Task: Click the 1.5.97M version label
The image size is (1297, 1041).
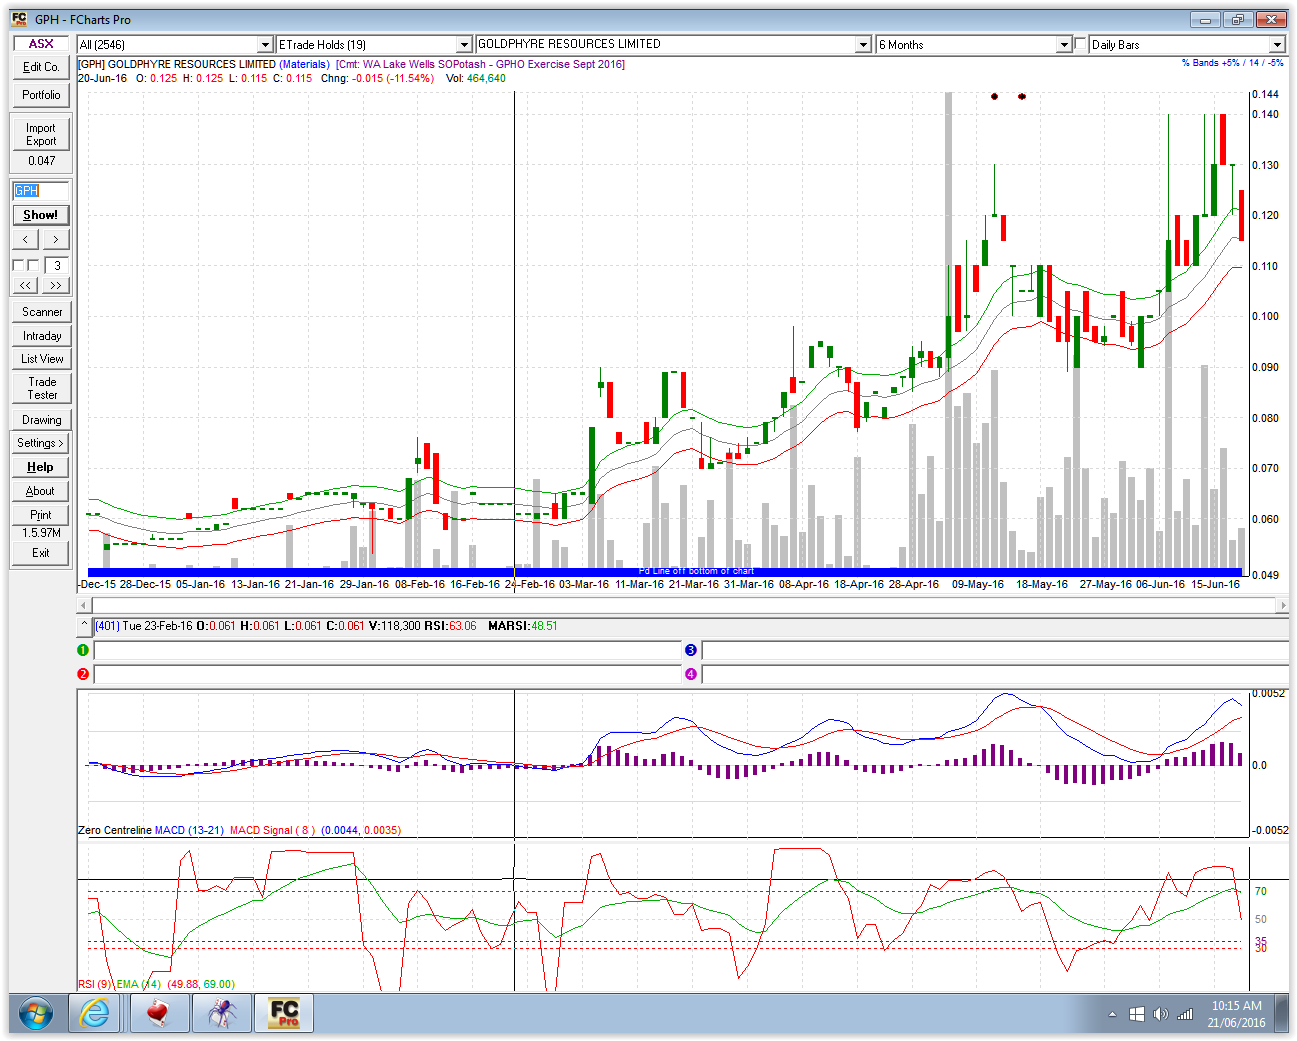Action: [41, 533]
